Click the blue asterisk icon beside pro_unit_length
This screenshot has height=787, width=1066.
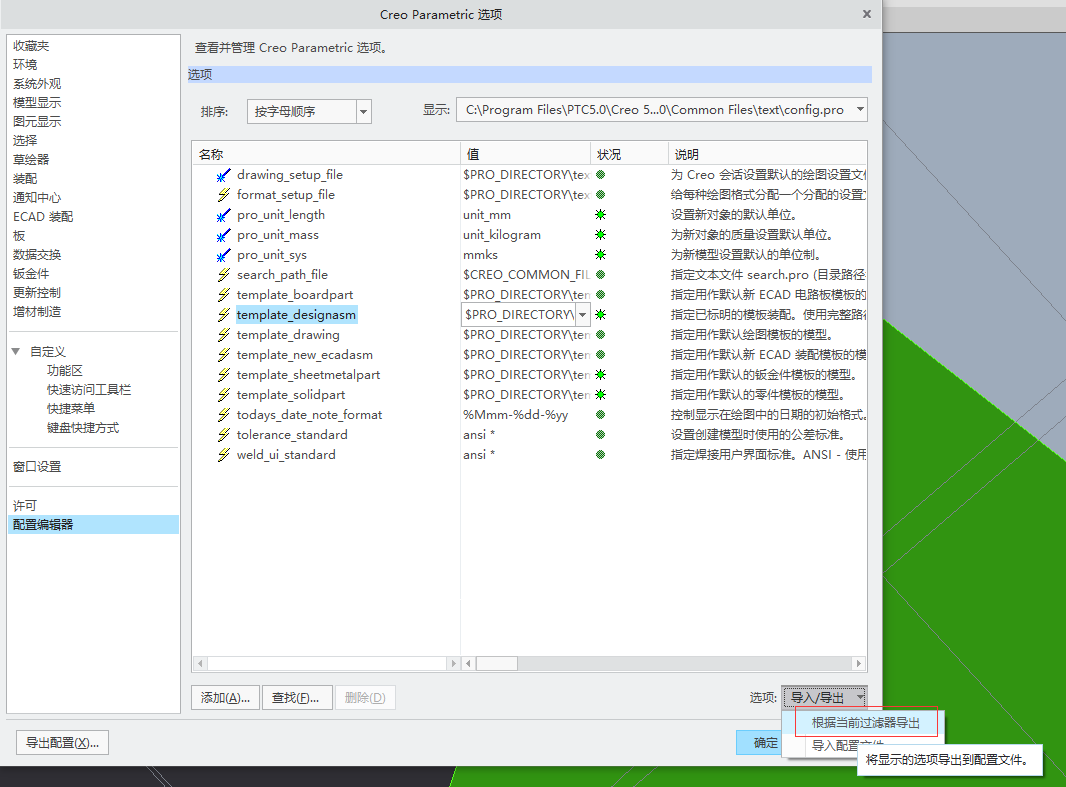[x=224, y=215]
